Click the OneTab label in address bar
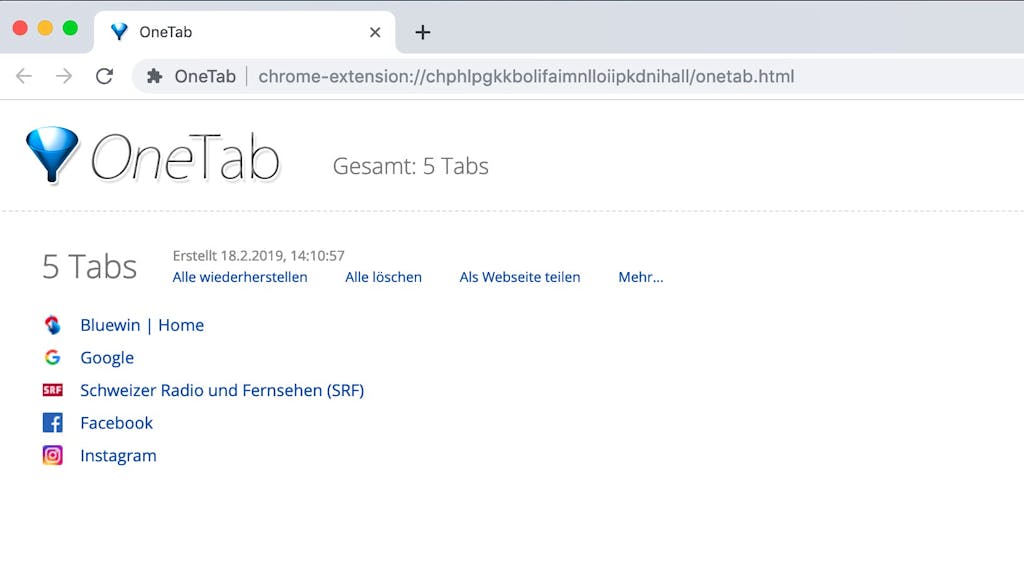Image resolution: width=1024 pixels, height=575 pixels. [x=205, y=76]
